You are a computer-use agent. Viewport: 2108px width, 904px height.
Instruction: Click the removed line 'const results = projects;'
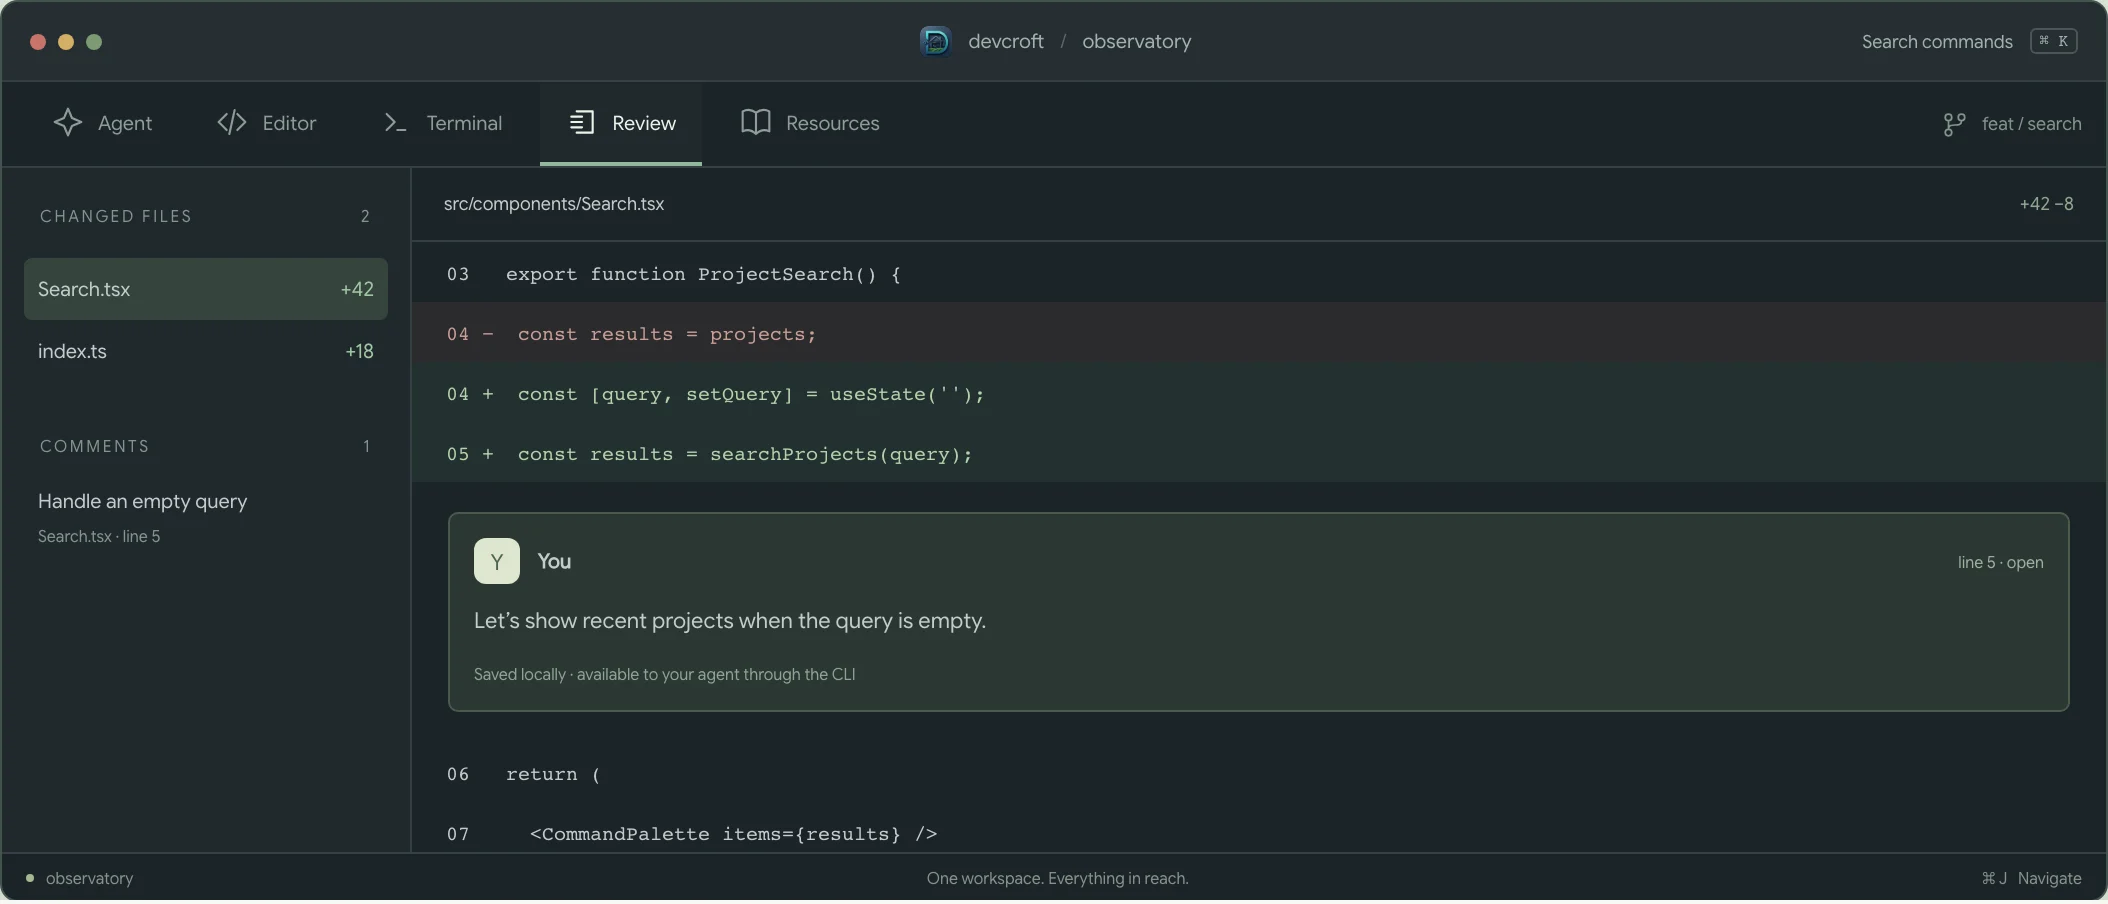point(1259,334)
